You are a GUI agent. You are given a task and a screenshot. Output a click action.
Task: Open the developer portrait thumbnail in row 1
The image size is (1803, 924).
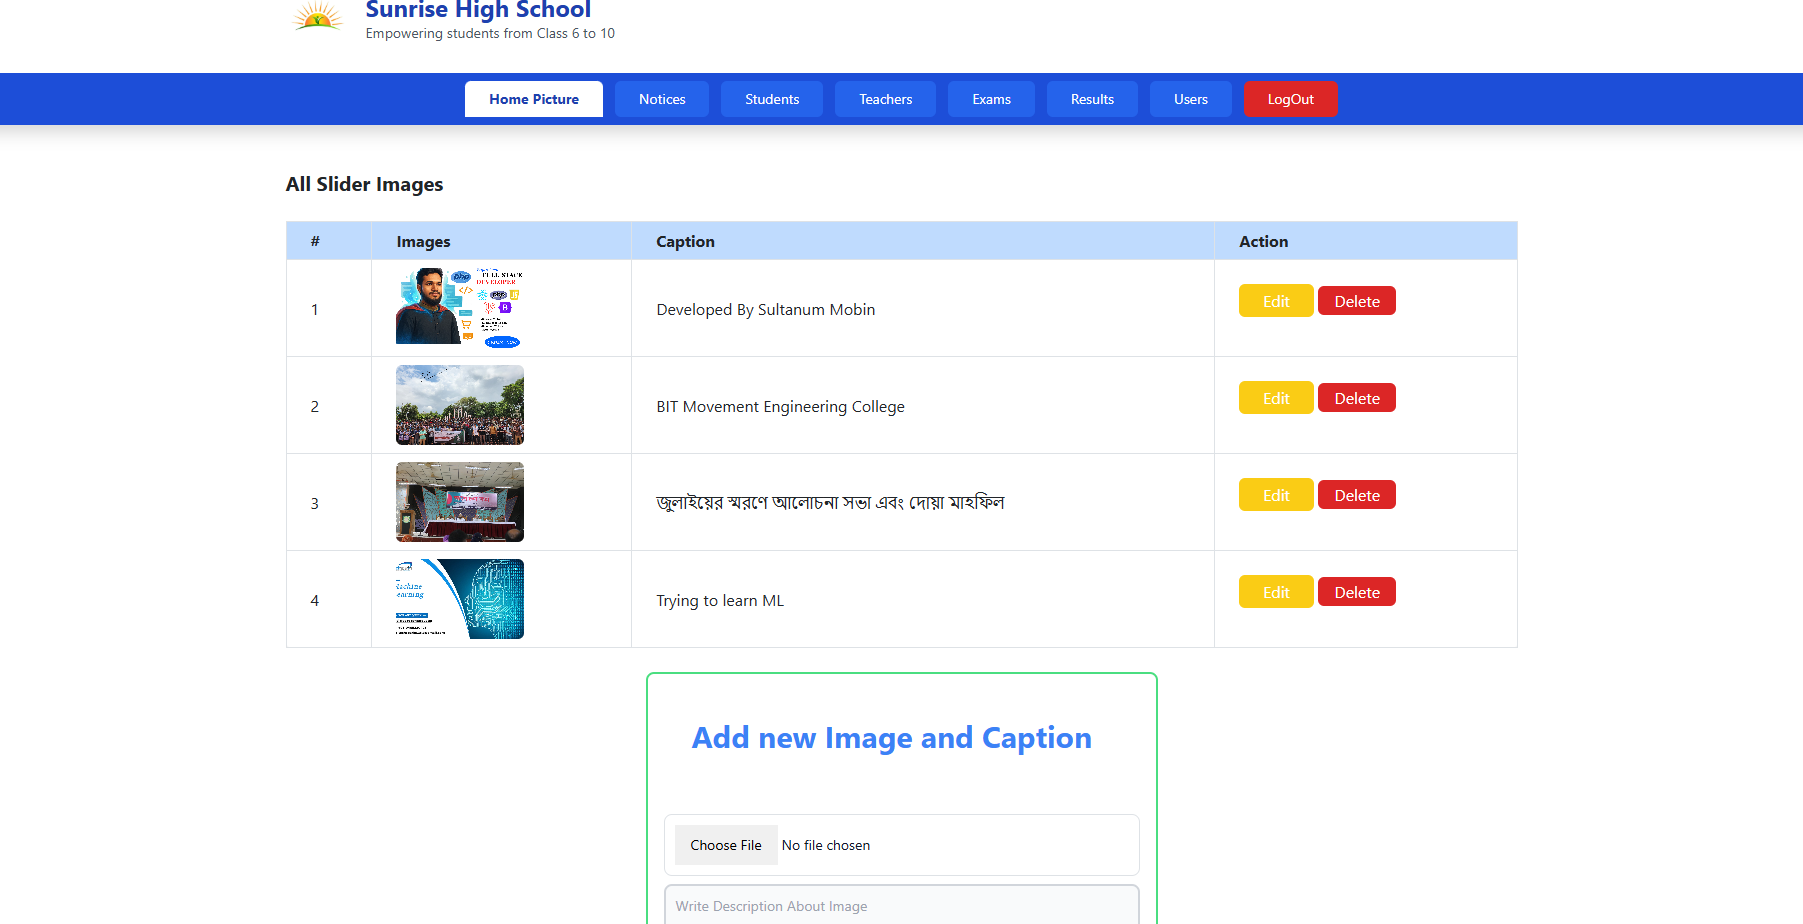click(460, 308)
